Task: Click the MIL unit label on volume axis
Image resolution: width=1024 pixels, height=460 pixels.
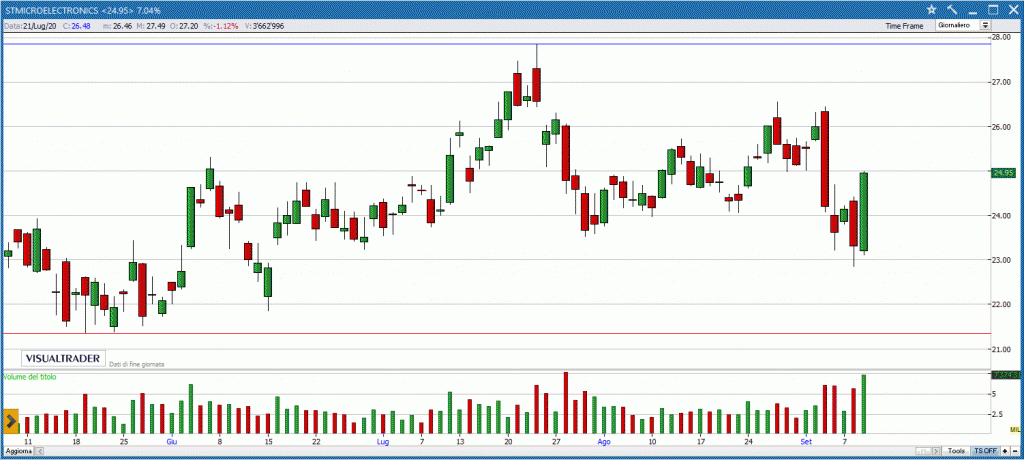Action: [x=1015, y=429]
